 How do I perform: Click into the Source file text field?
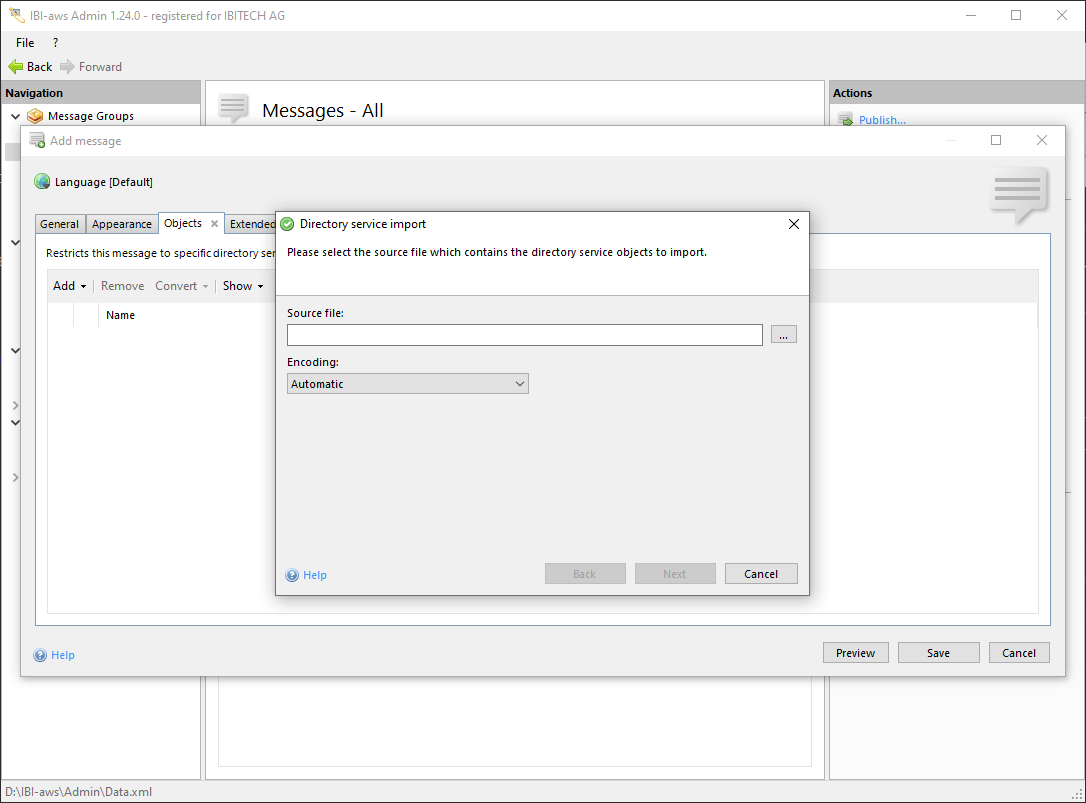coord(524,335)
